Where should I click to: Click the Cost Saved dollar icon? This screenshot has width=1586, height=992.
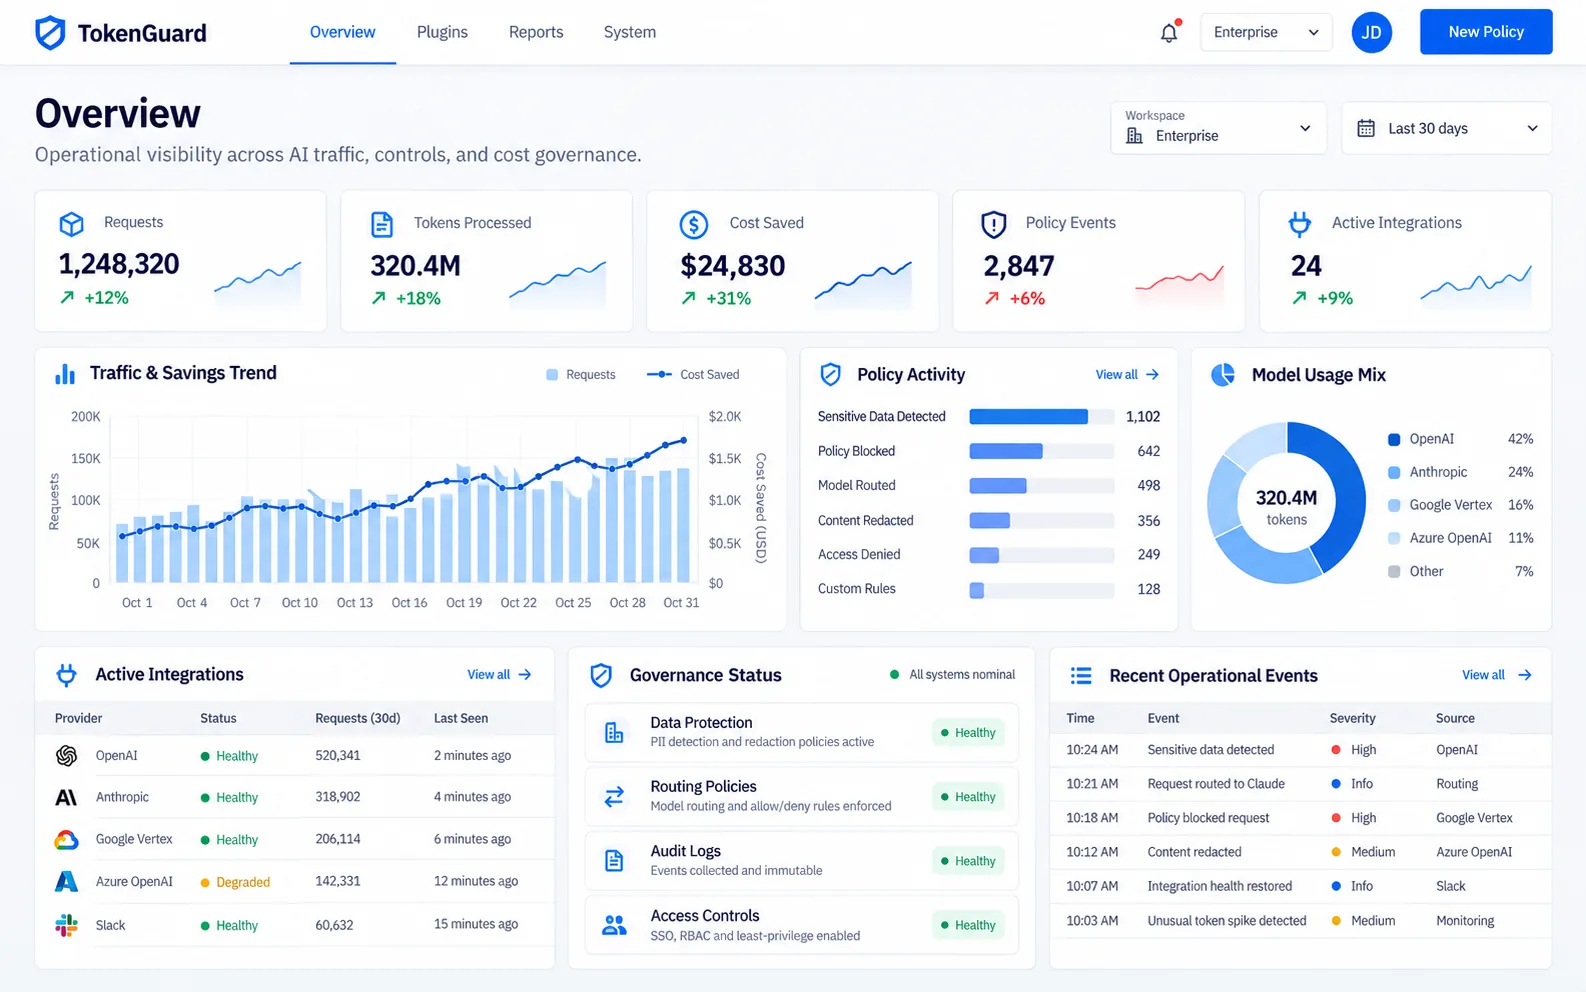tap(694, 224)
